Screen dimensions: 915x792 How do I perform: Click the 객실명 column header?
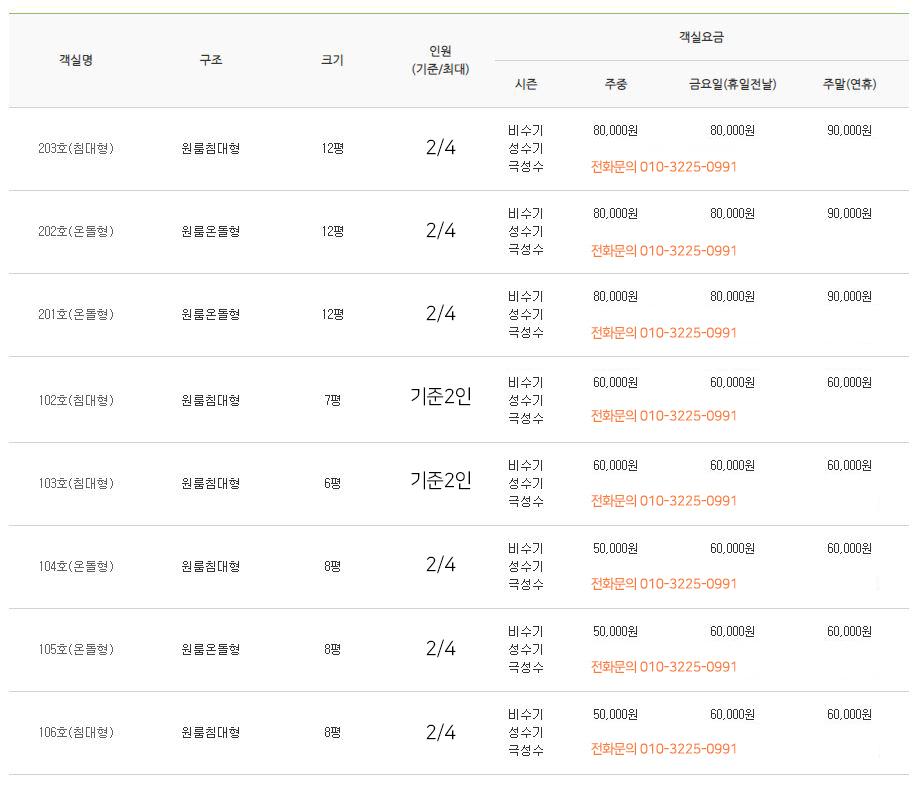click(76, 60)
